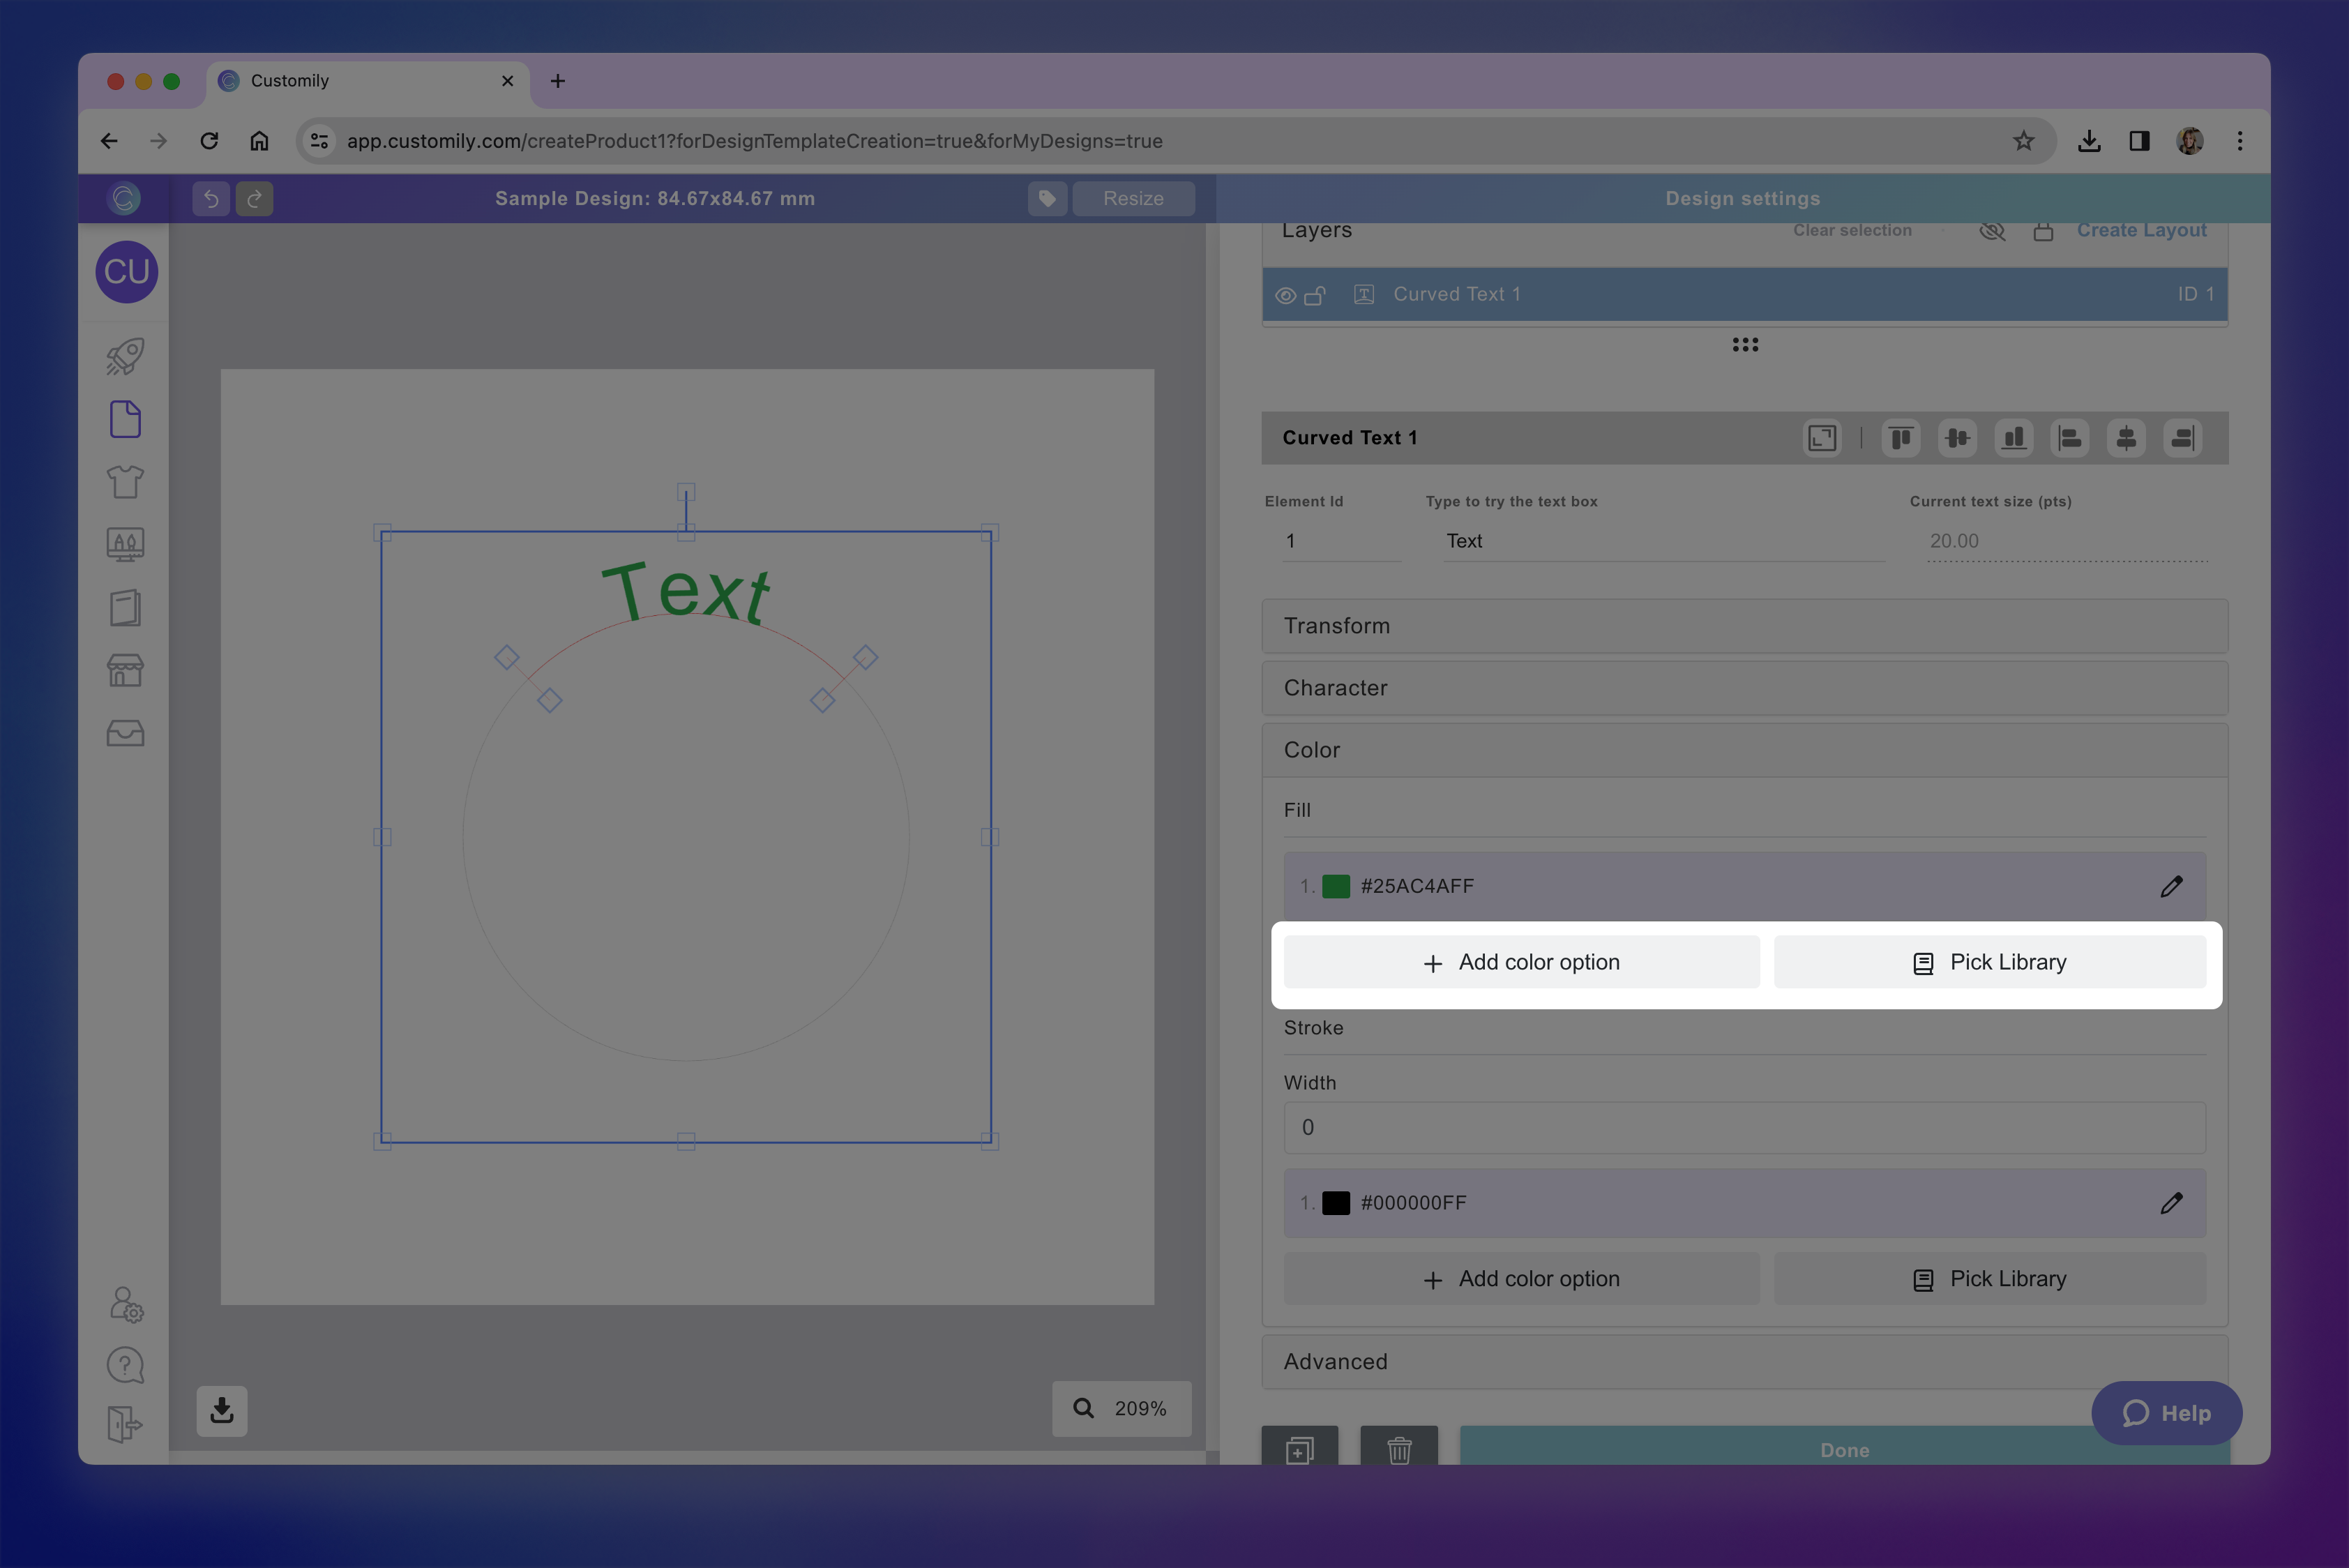Viewport: 2349px width, 1568px height.
Task: Click the redo arrow in editor header
Action: click(254, 198)
